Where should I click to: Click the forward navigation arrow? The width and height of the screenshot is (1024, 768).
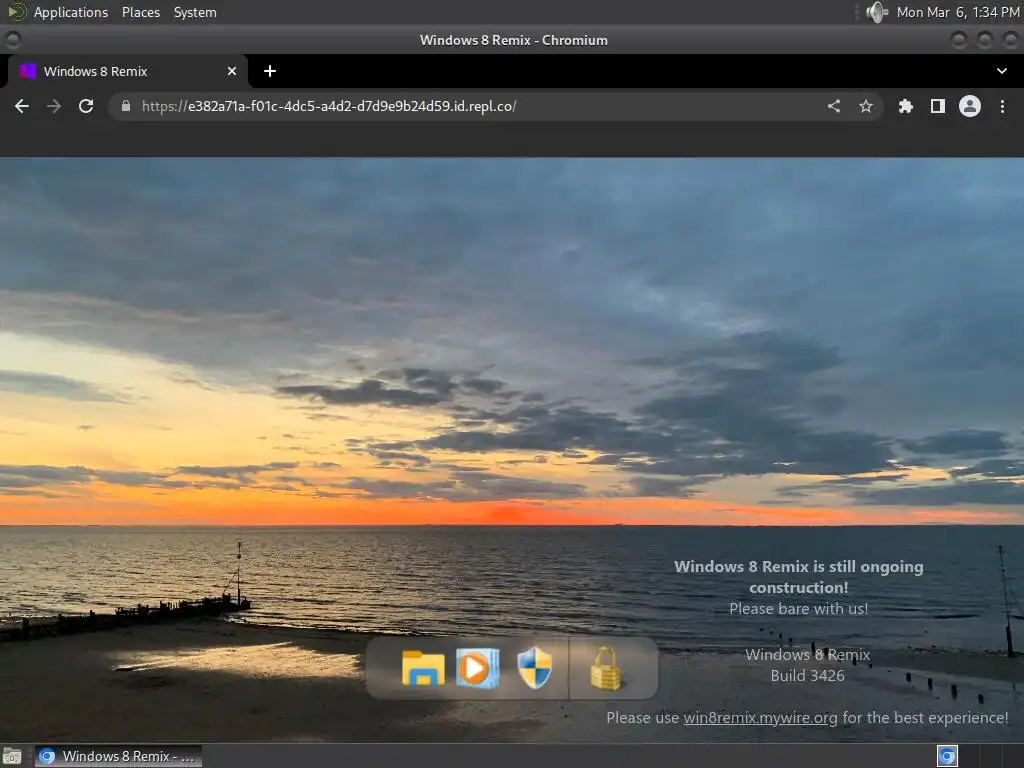[54, 106]
